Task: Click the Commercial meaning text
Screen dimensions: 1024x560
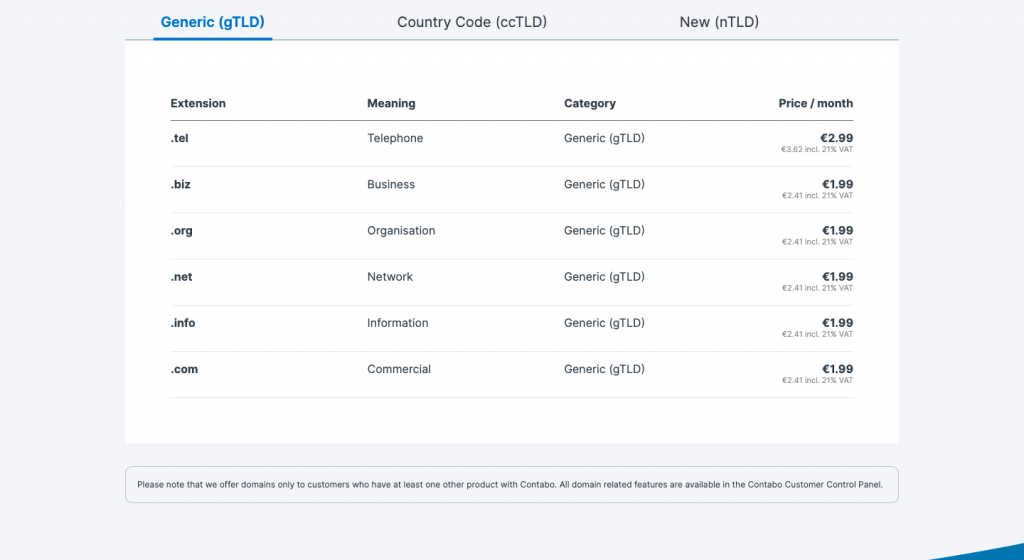Action: 399,369
